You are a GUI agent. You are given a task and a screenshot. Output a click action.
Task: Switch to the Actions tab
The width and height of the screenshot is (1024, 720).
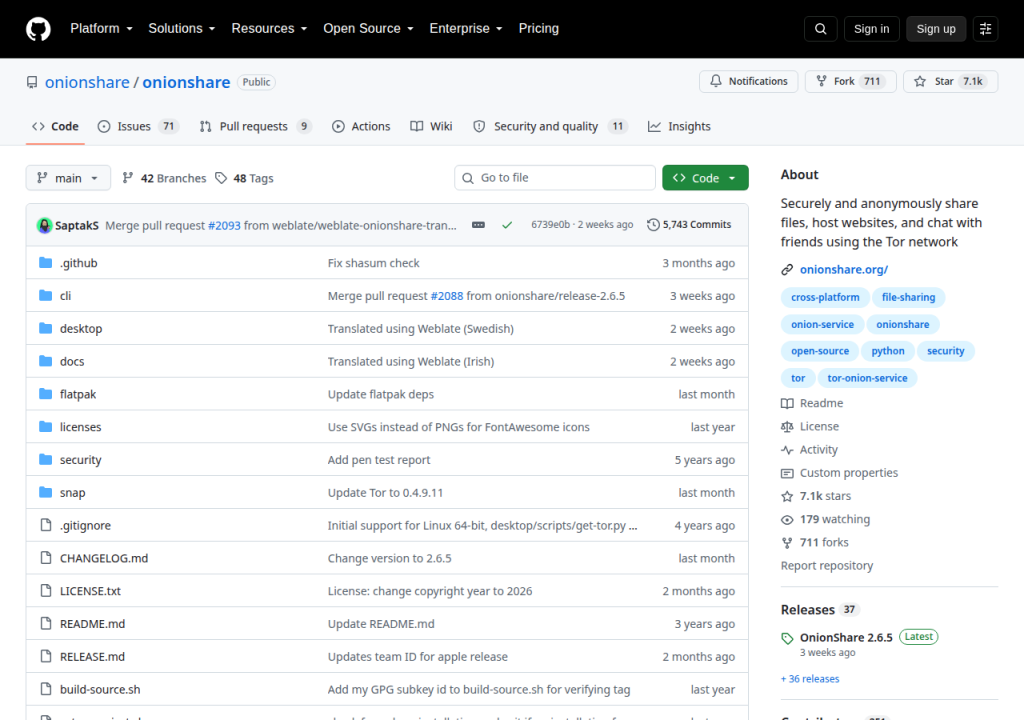[361, 126]
